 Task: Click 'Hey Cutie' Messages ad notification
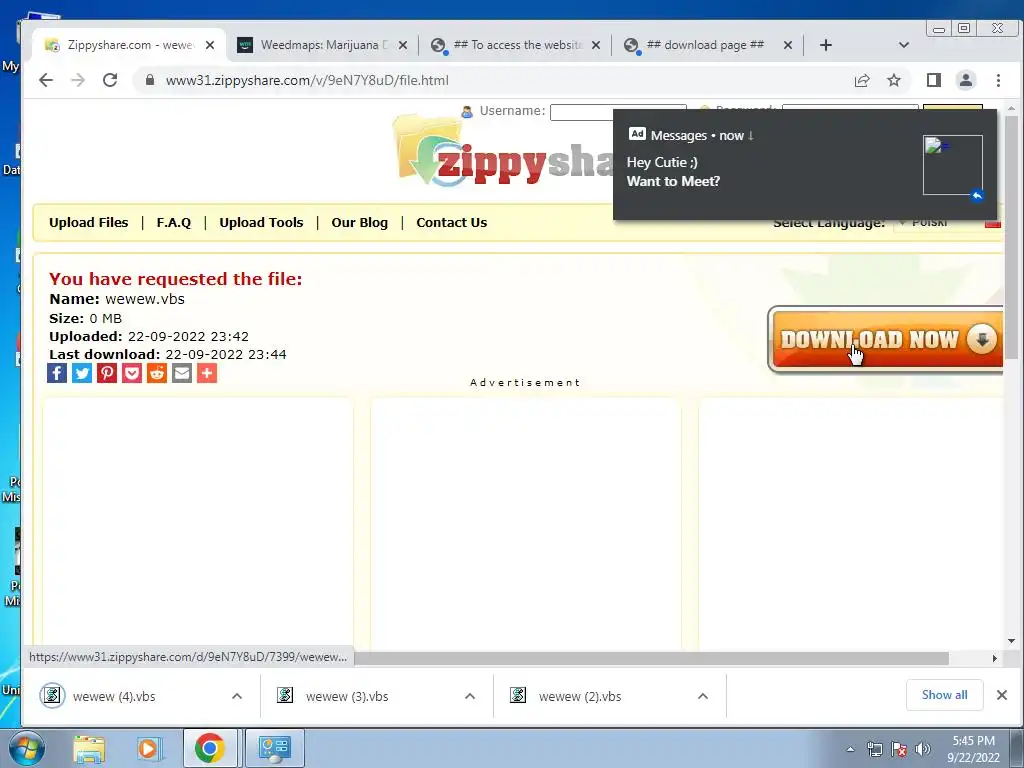(805, 165)
